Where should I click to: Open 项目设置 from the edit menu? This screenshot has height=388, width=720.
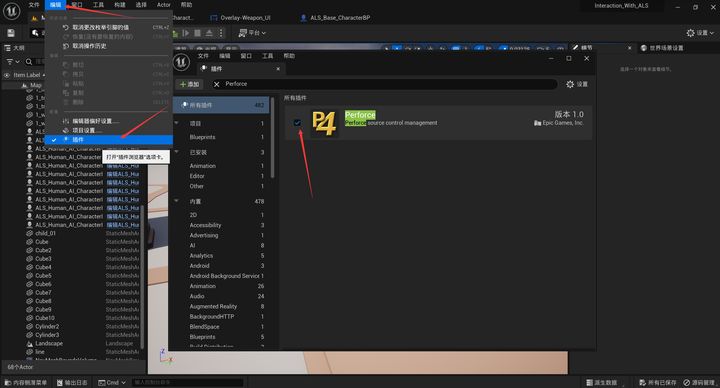pyautogui.click(x=108, y=130)
